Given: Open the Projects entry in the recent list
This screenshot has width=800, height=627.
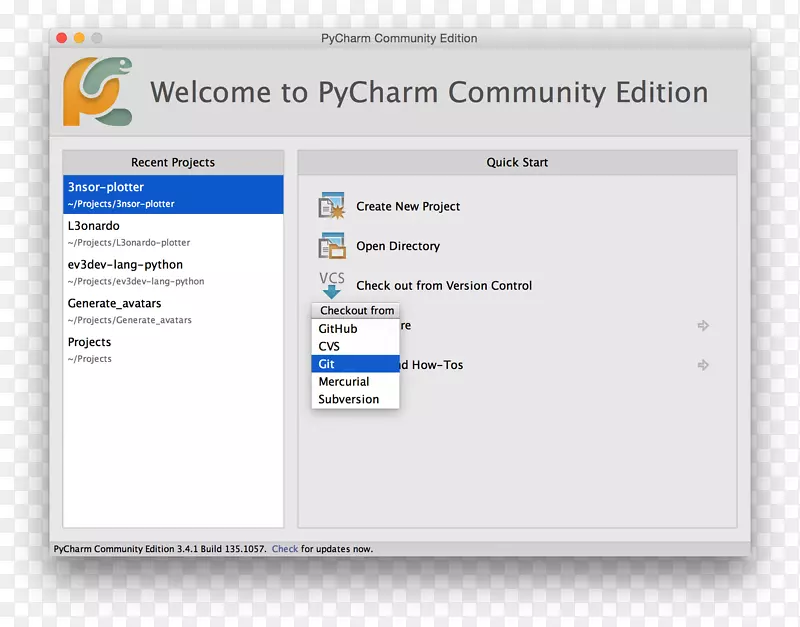Looking at the screenshot, I should (173, 349).
